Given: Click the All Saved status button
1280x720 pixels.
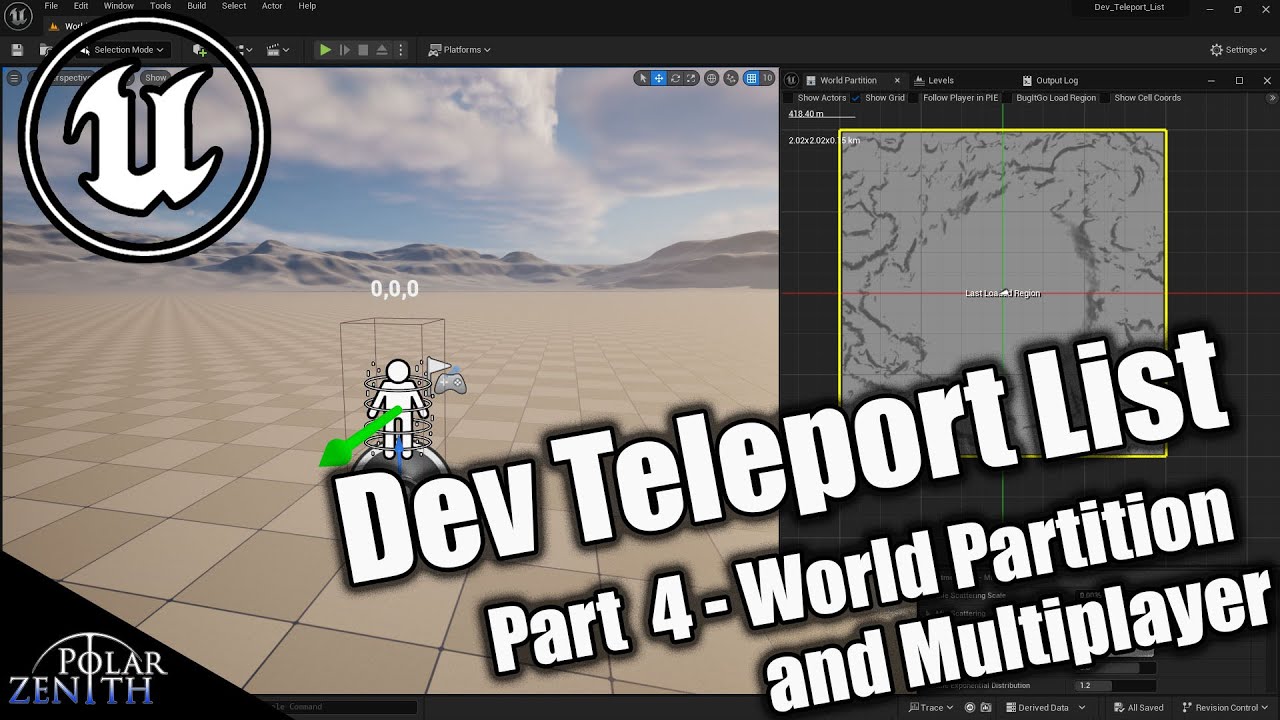Looking at the screenshot, I should click(1138, 707).
